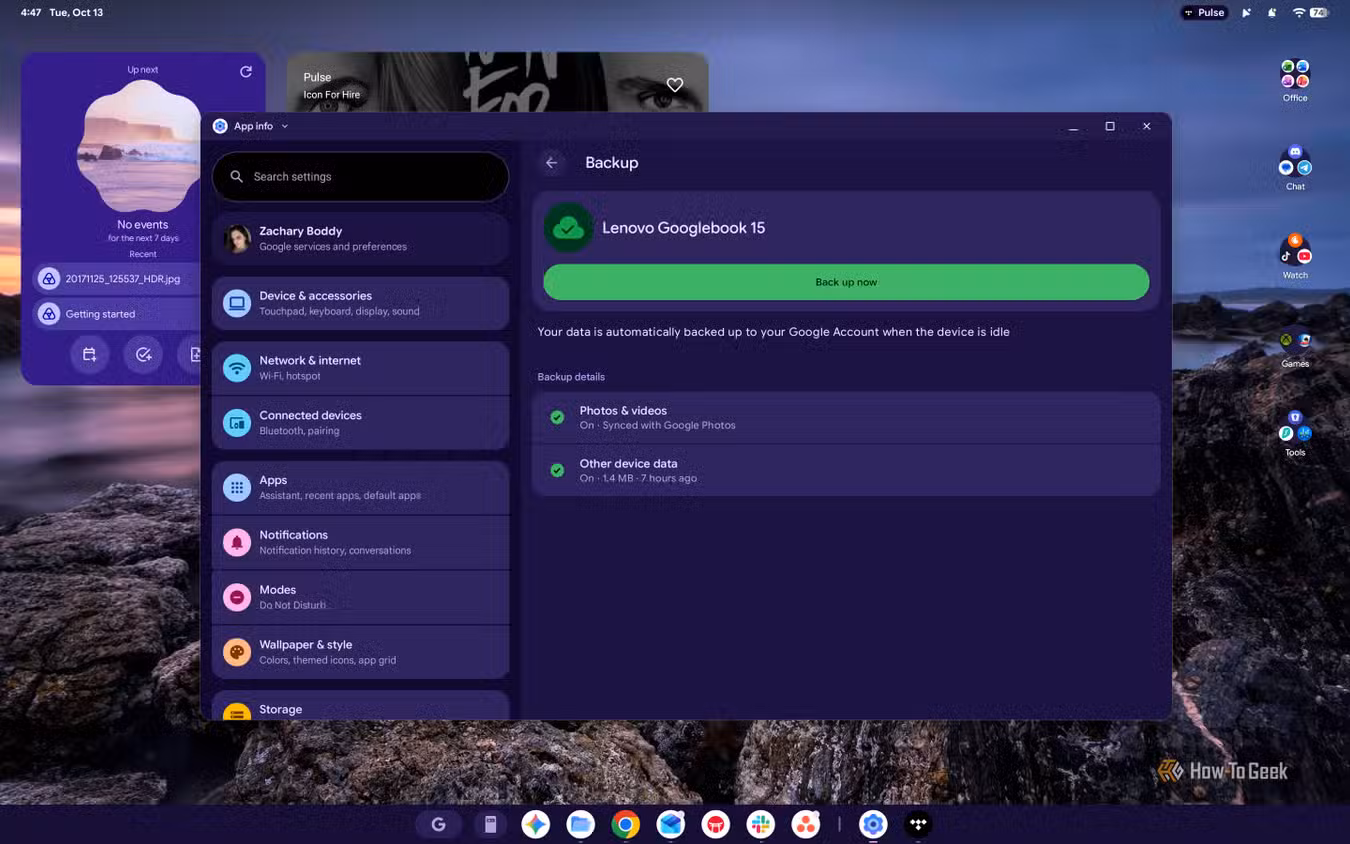Click the Pulse media chip in status bar

pos(1205,13)
